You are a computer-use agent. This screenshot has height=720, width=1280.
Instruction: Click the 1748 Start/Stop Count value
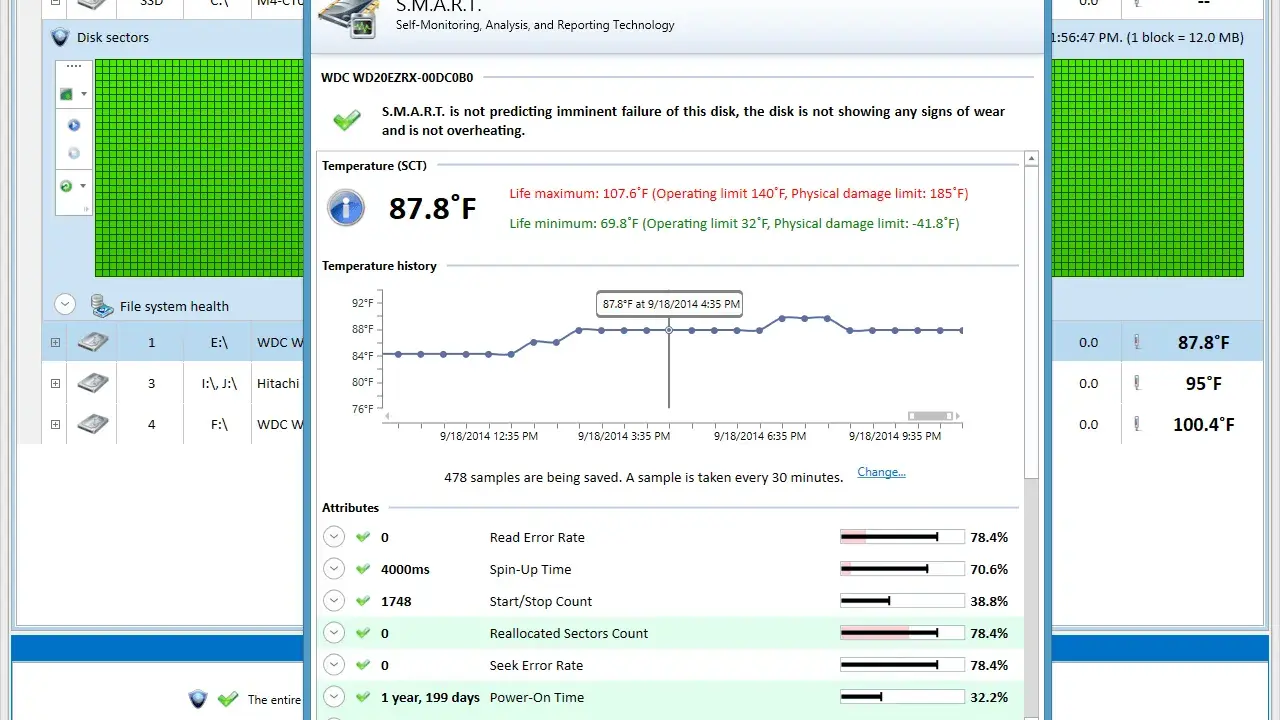point(396,601)
